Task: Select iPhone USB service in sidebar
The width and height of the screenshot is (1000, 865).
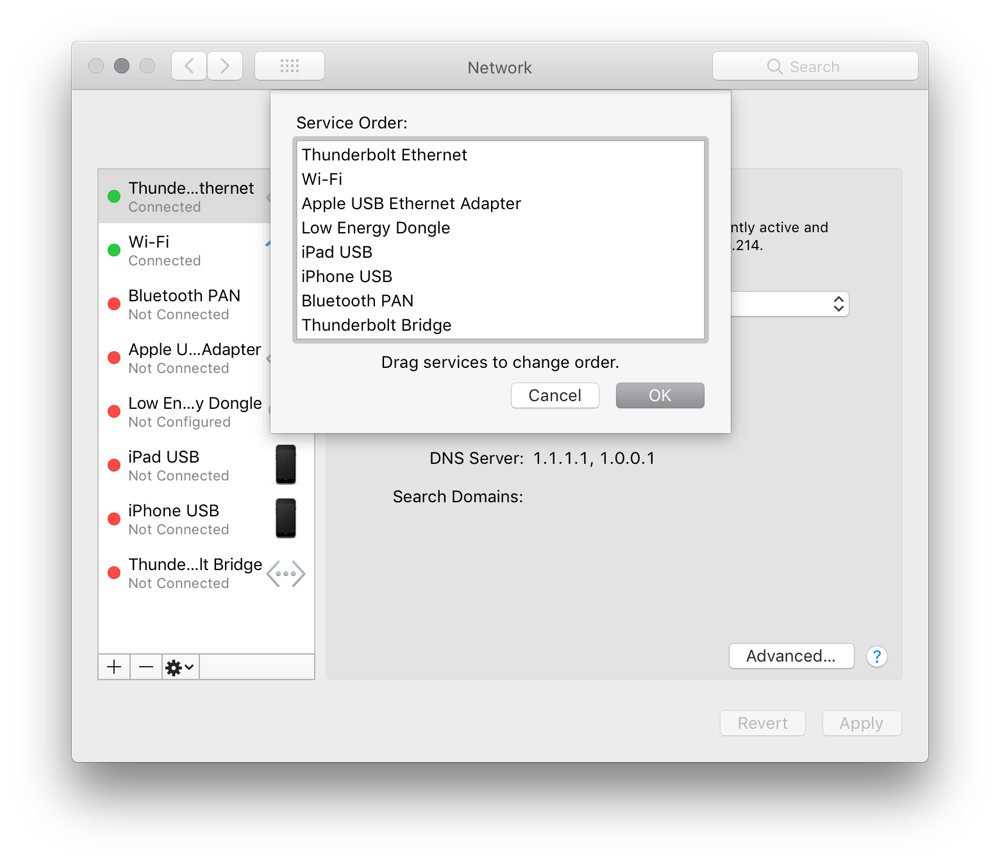Action: [206, 519]
